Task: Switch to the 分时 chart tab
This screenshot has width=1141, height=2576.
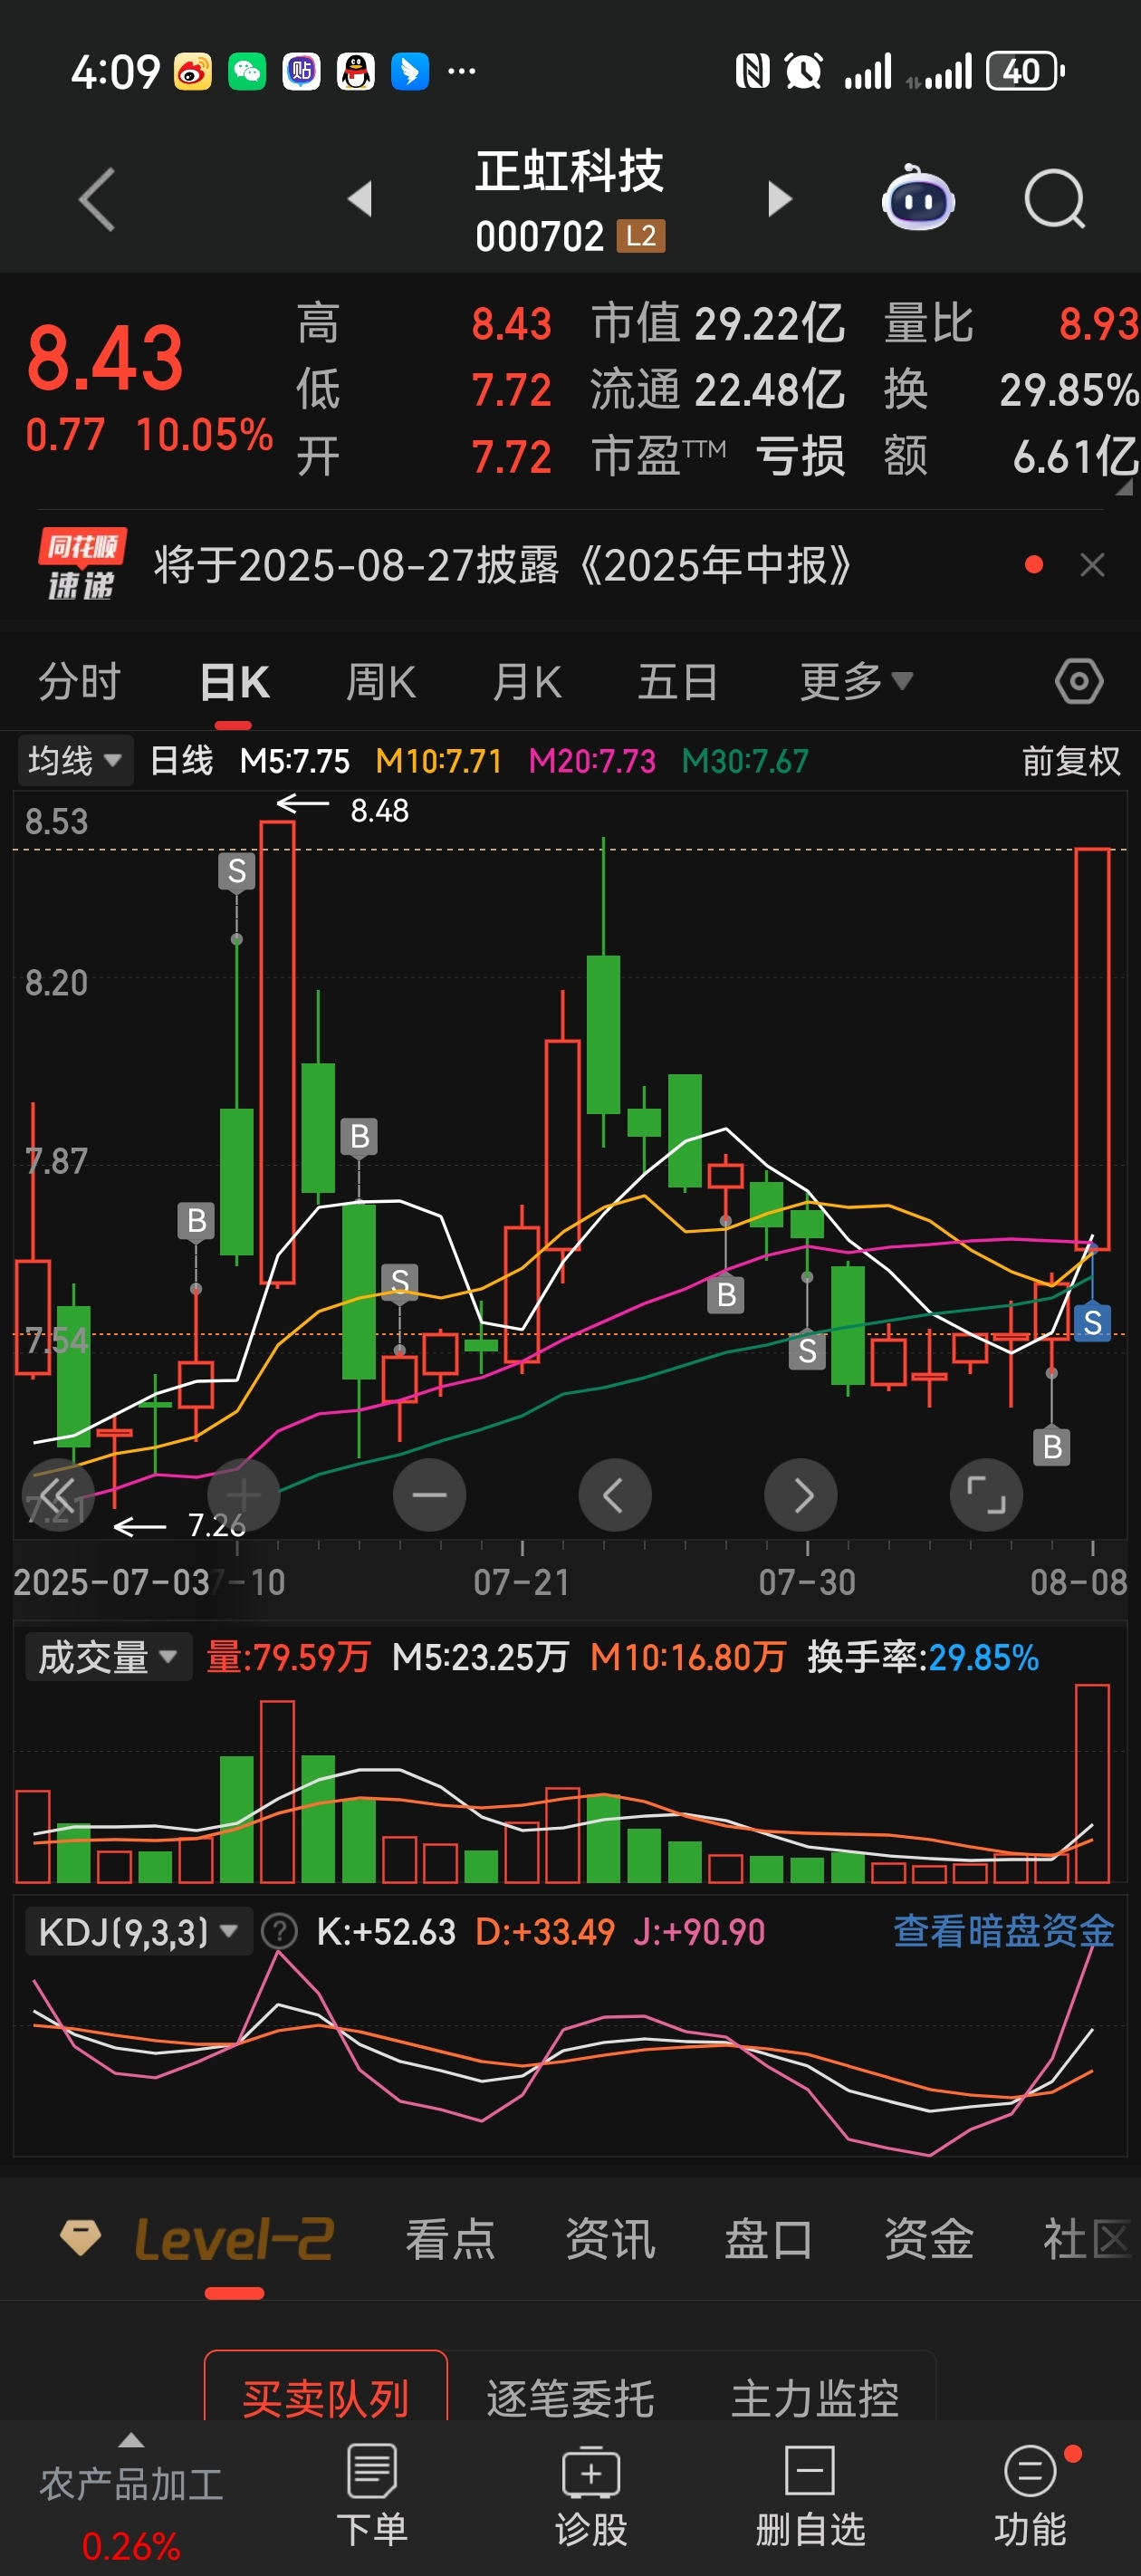Action: coord(79,682)
